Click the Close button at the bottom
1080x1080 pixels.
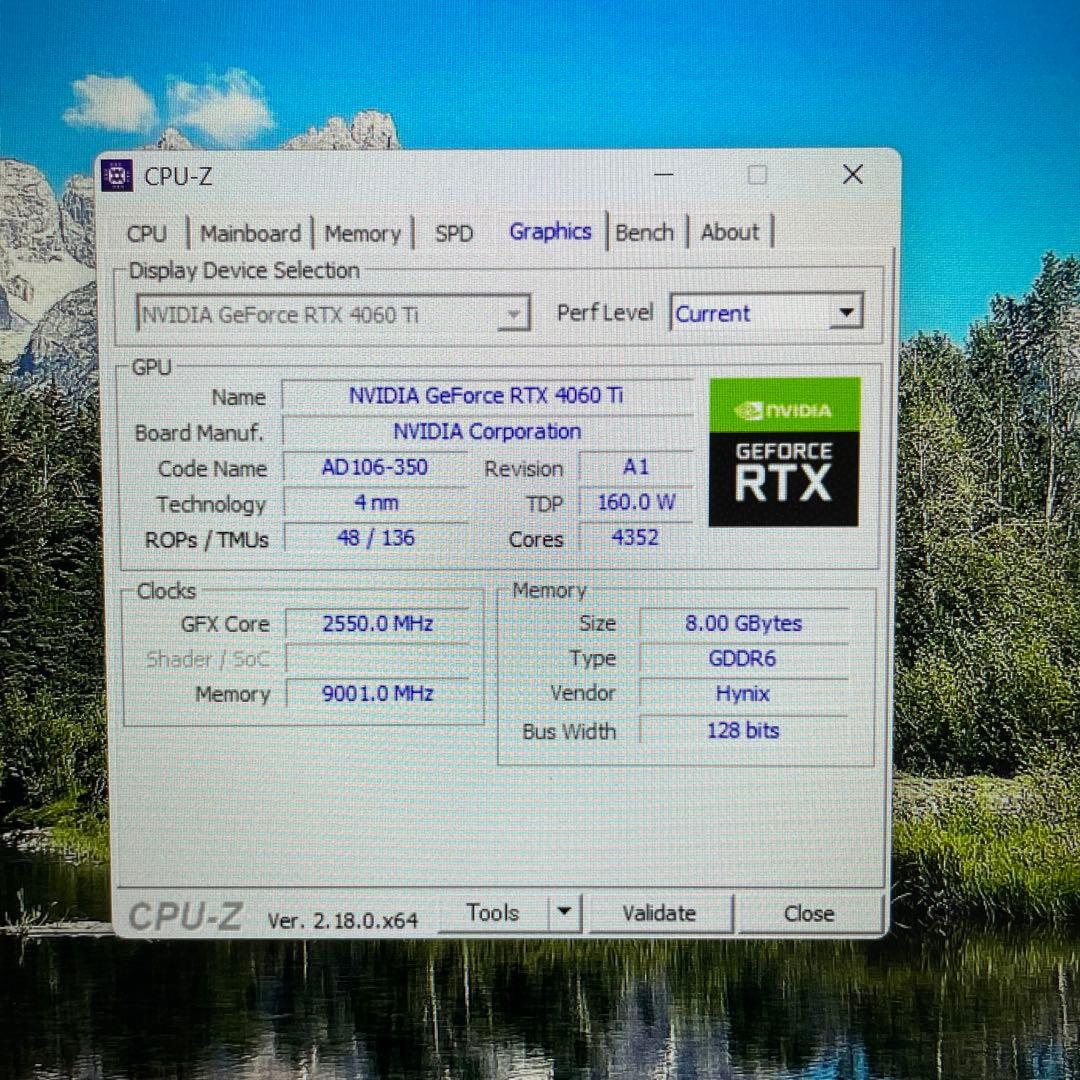coord(808,913)
